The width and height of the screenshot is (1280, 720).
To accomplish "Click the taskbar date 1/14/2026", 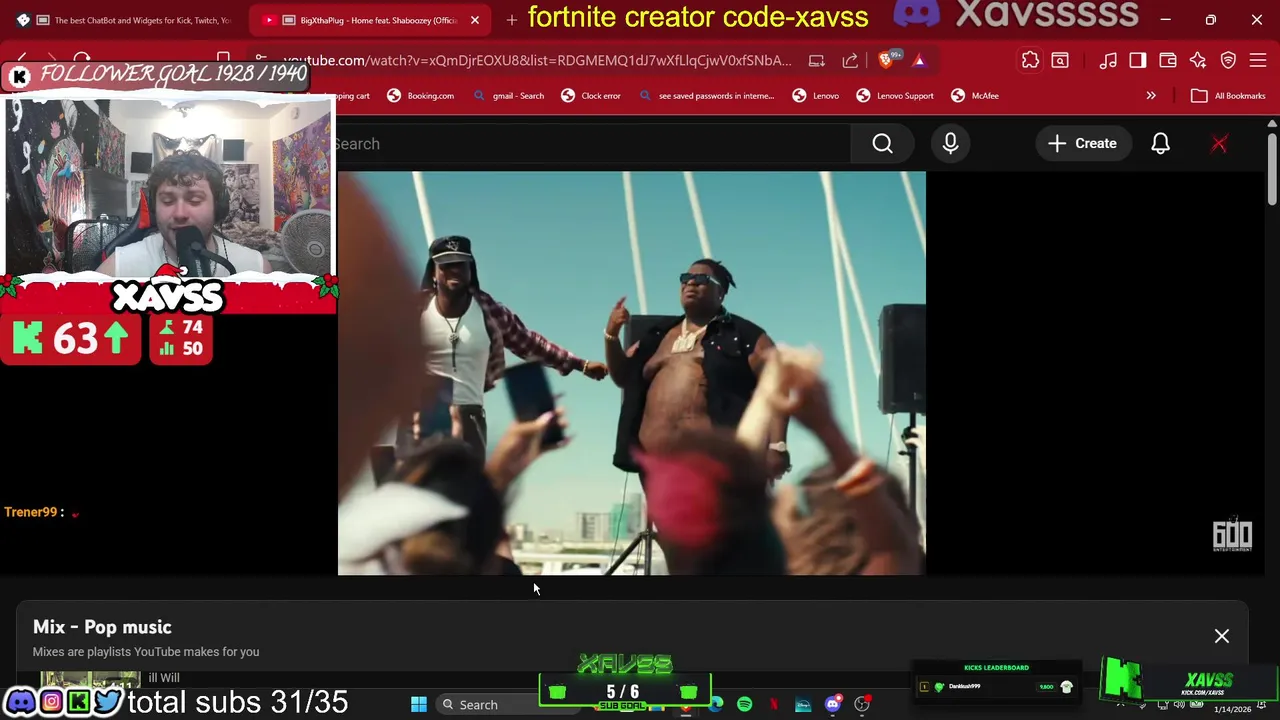I will (1232, 709).
